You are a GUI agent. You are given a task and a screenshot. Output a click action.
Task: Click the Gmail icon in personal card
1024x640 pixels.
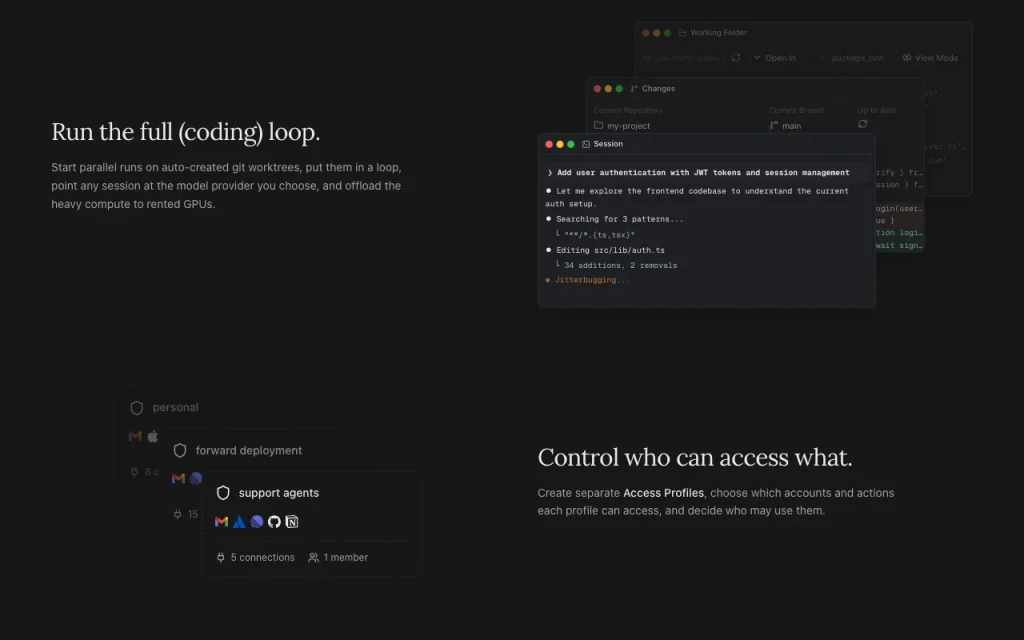point(135,436)
